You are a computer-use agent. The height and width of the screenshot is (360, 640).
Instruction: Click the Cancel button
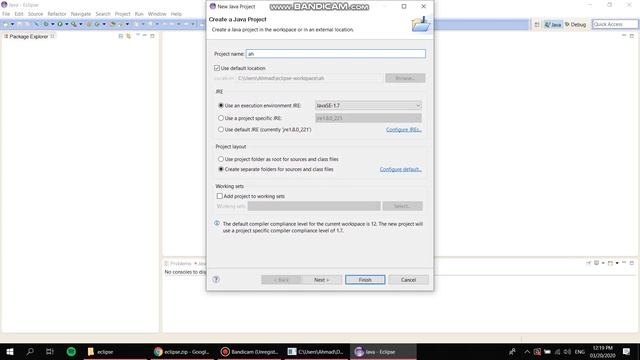408,280
